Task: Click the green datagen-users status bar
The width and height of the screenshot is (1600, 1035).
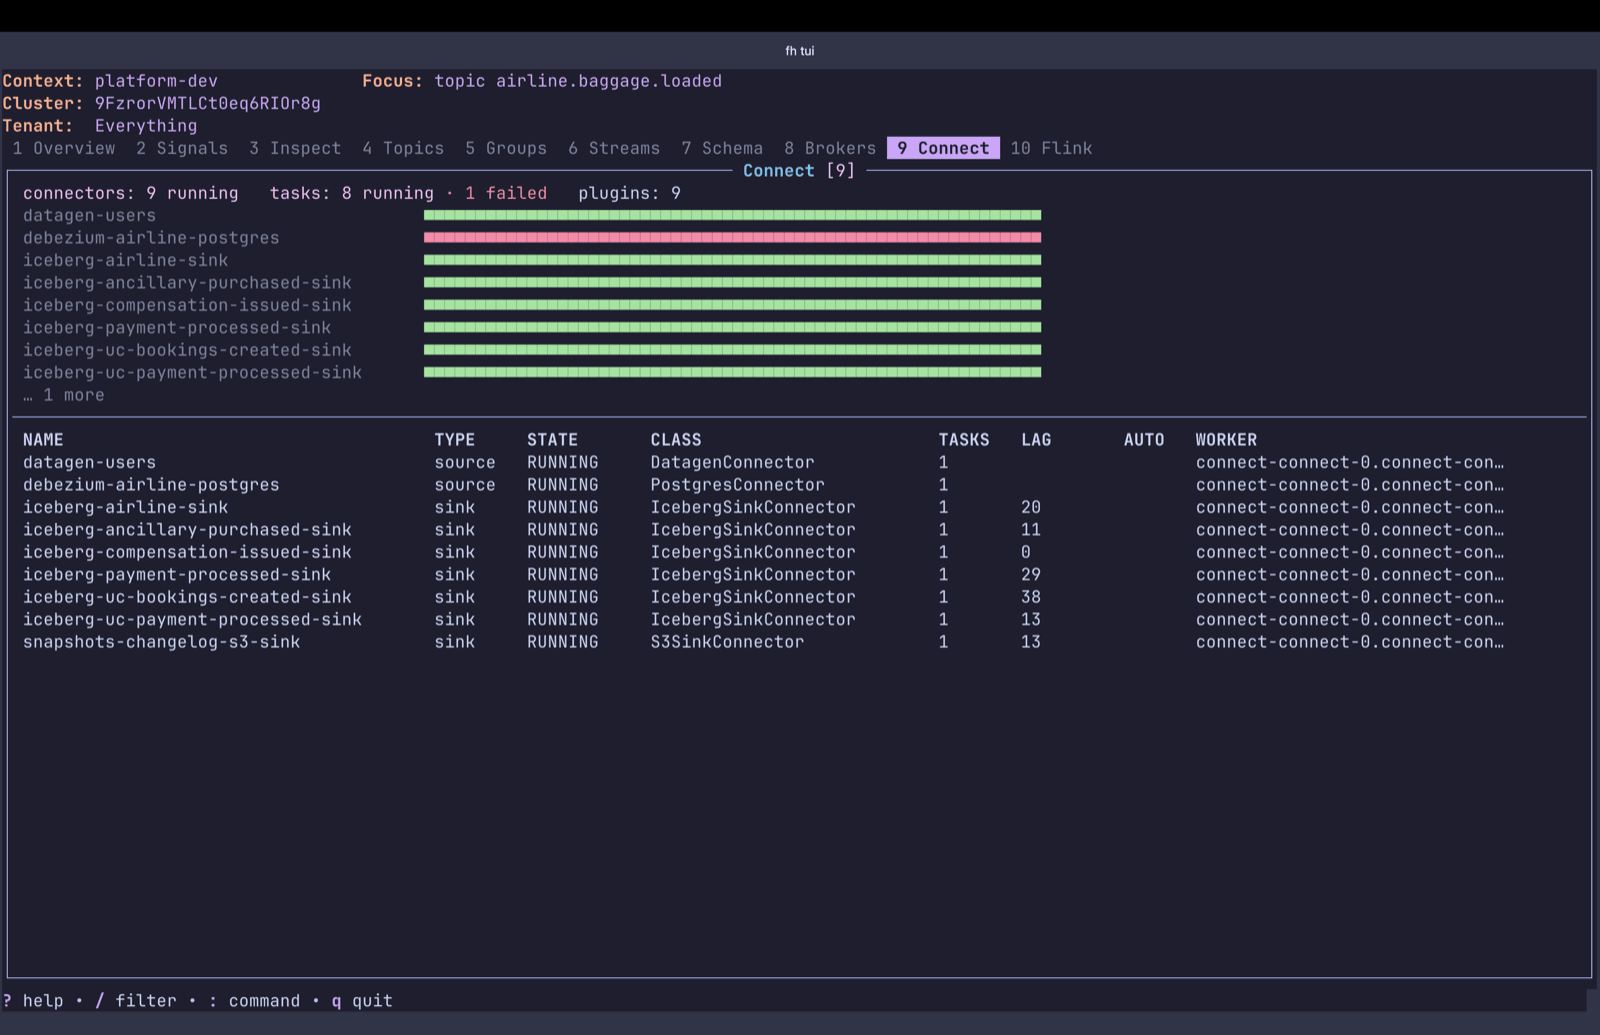Action: click(x=732, y=215)
